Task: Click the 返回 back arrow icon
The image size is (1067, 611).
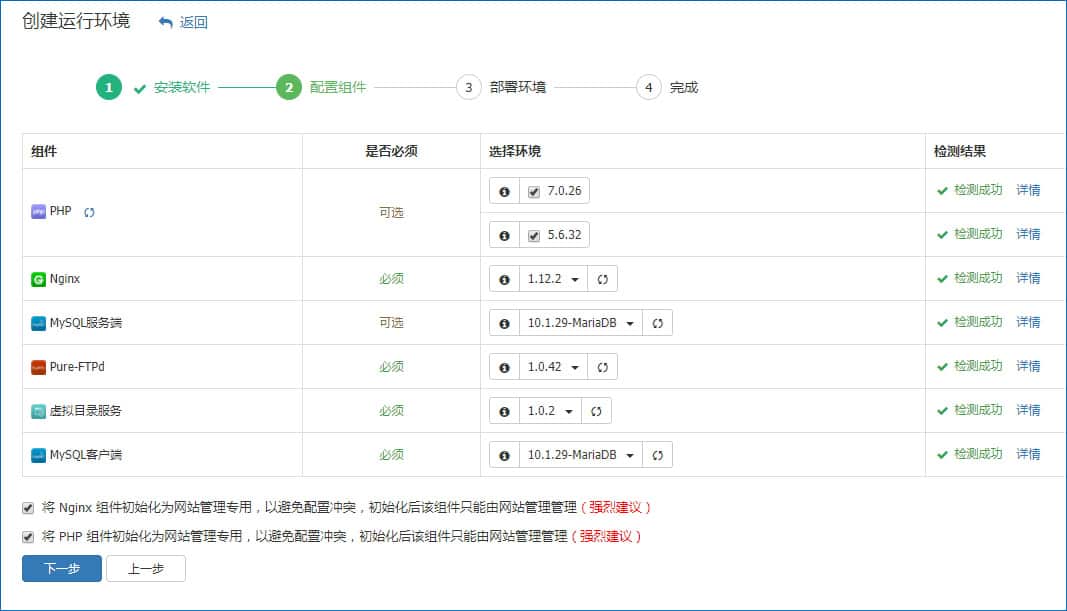Action: pyautogui.click(x=165, y=22)
